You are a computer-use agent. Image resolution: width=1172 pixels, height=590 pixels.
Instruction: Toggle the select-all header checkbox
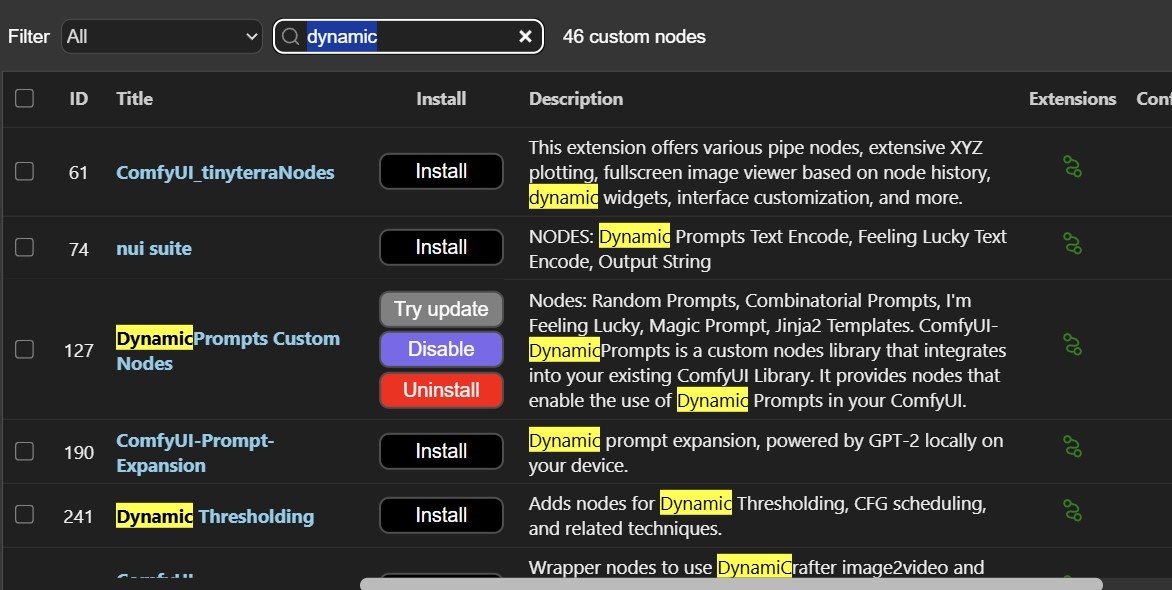[x=25, y=98]
